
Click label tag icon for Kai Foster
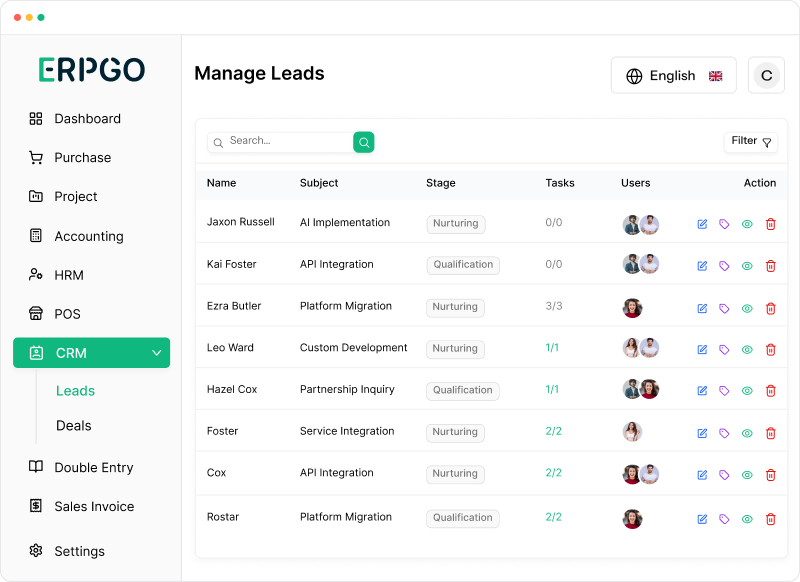724,266
